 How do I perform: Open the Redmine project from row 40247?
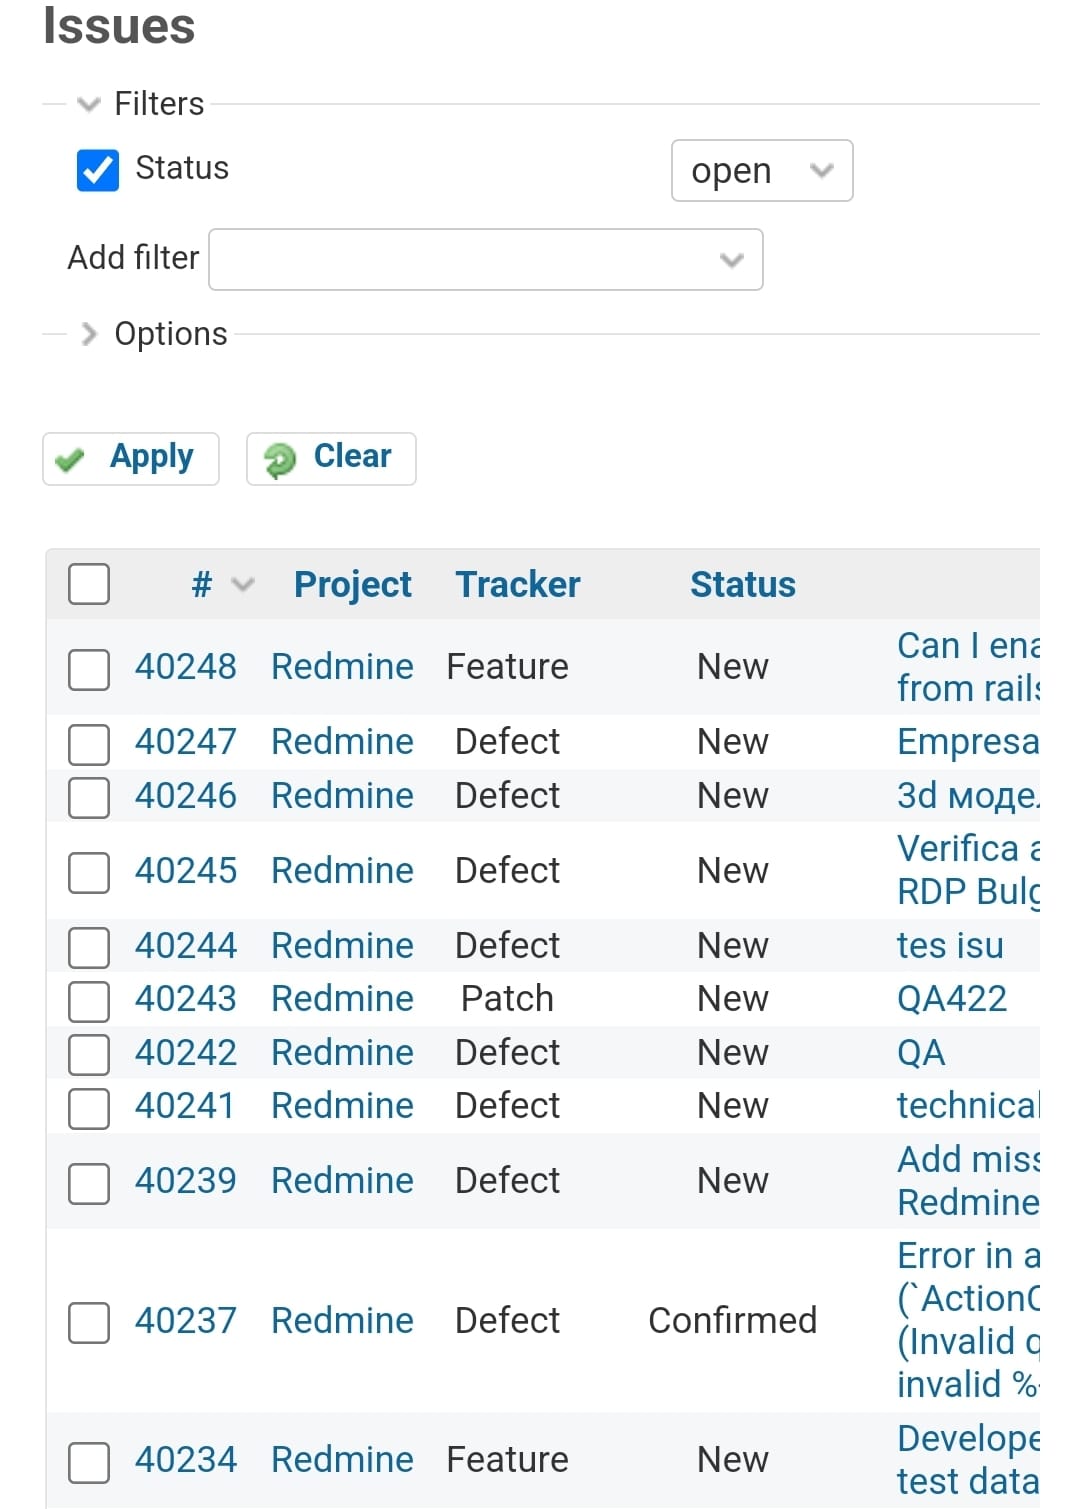point(342,742)
